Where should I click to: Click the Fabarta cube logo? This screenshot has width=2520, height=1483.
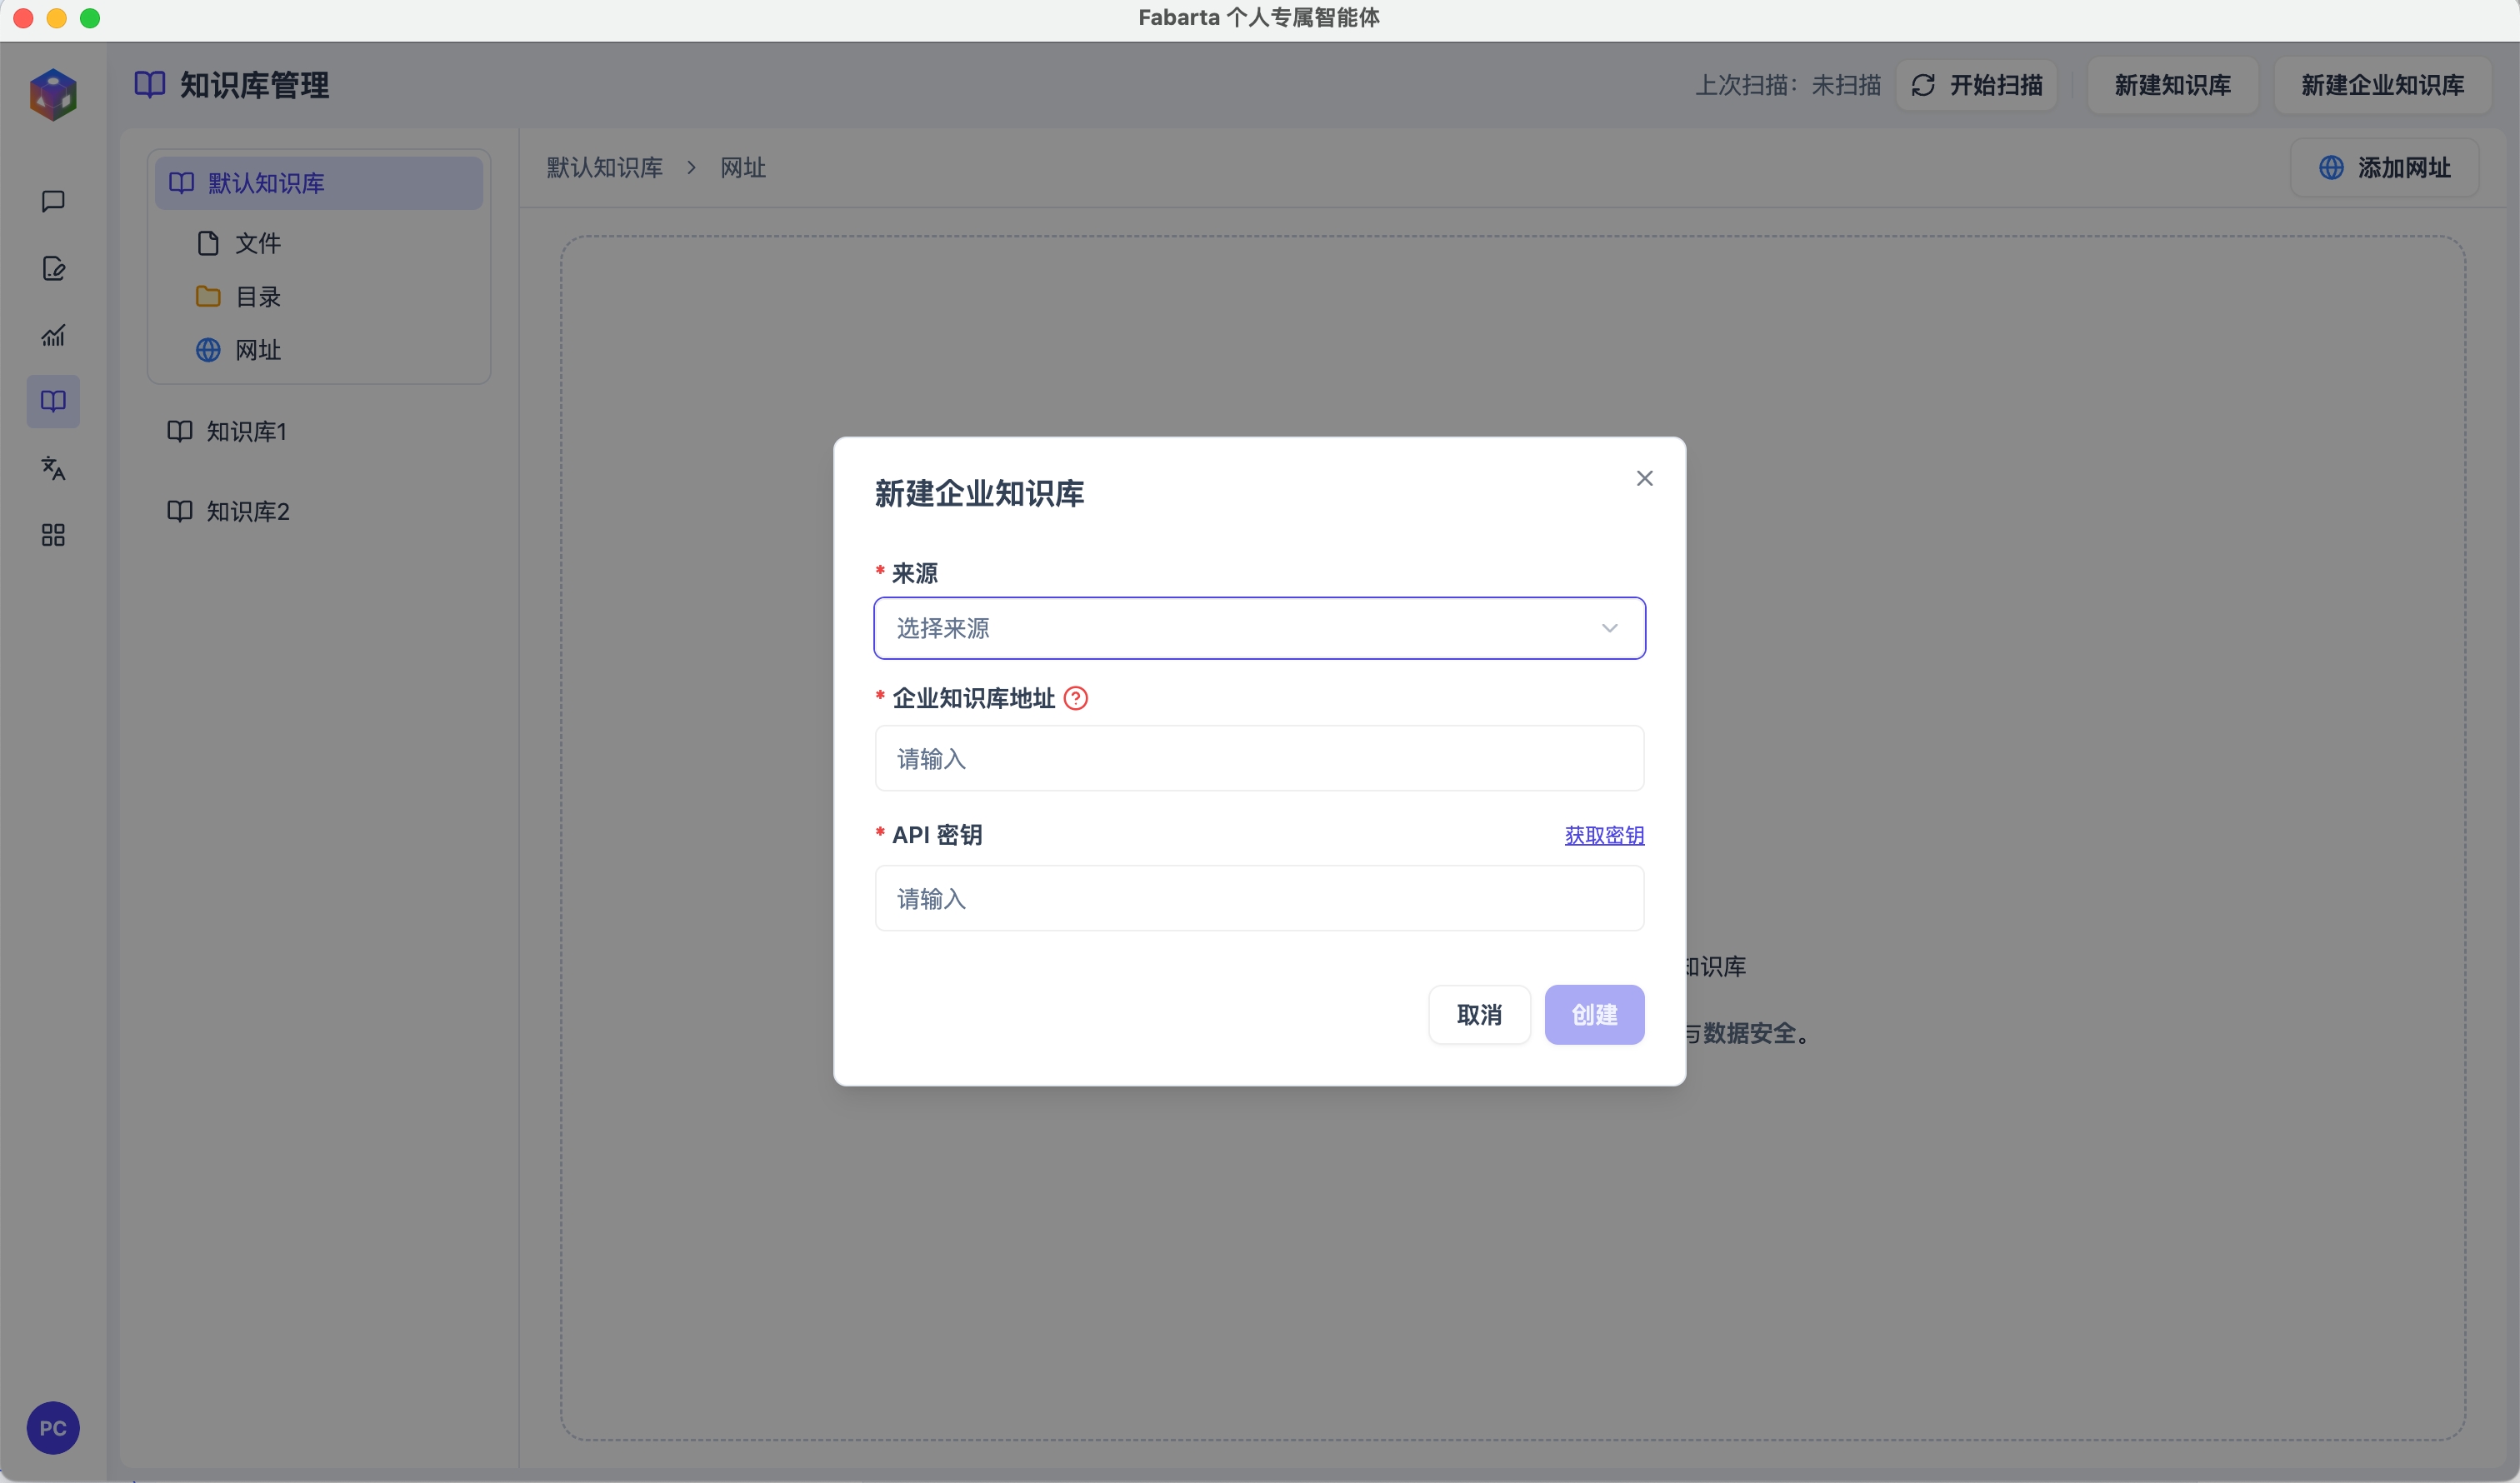pyautogui.click(x=53, y=94)
